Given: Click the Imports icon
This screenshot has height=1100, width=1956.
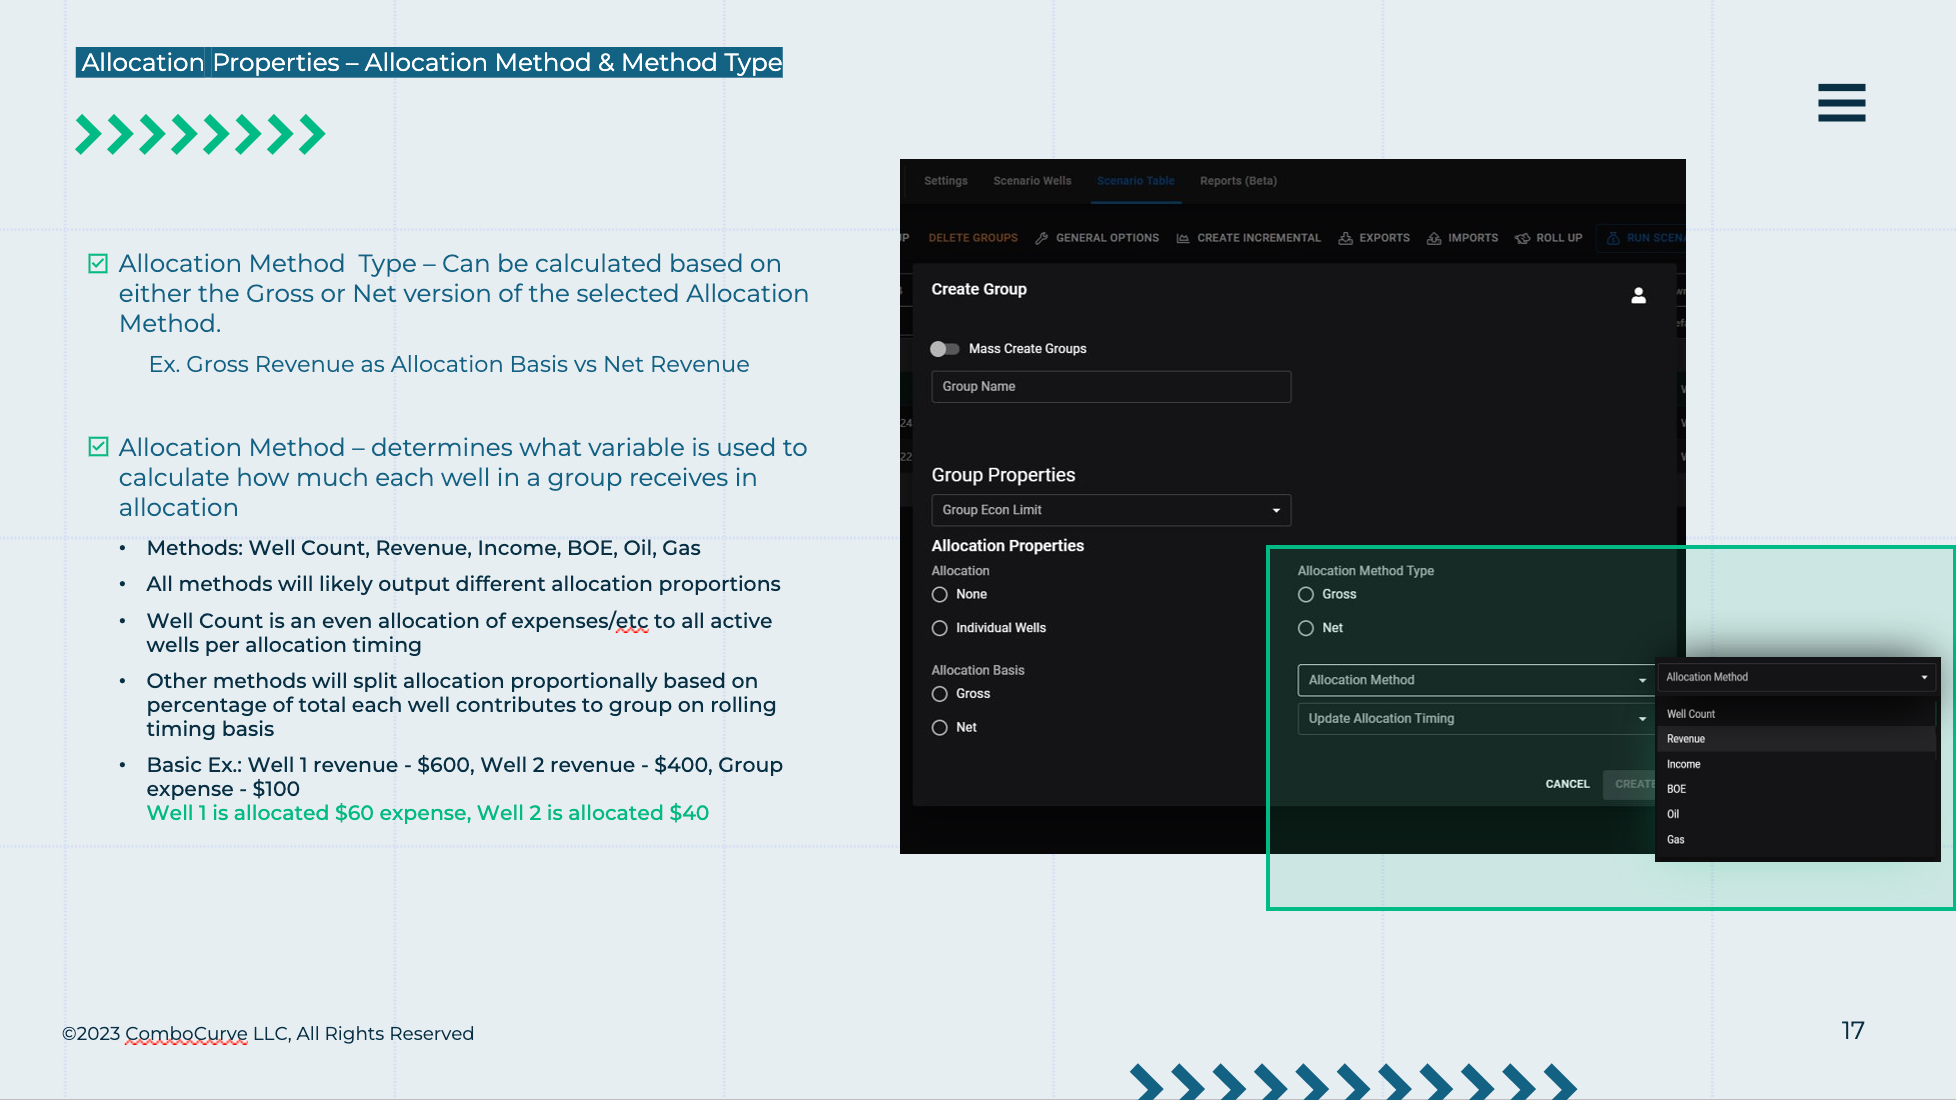Looking at the screenshot, I should point(1434,238).
